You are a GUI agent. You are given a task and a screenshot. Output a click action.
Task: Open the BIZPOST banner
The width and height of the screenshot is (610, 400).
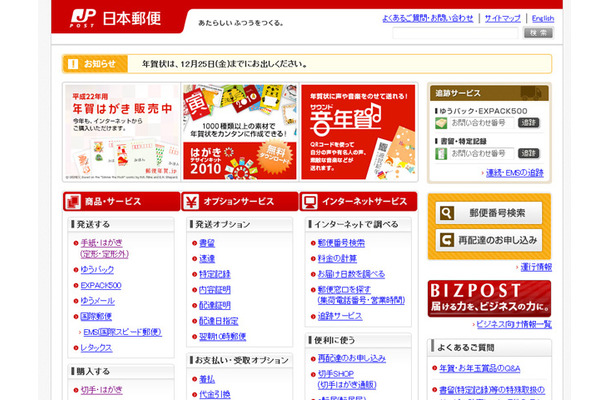coord(489,298)
